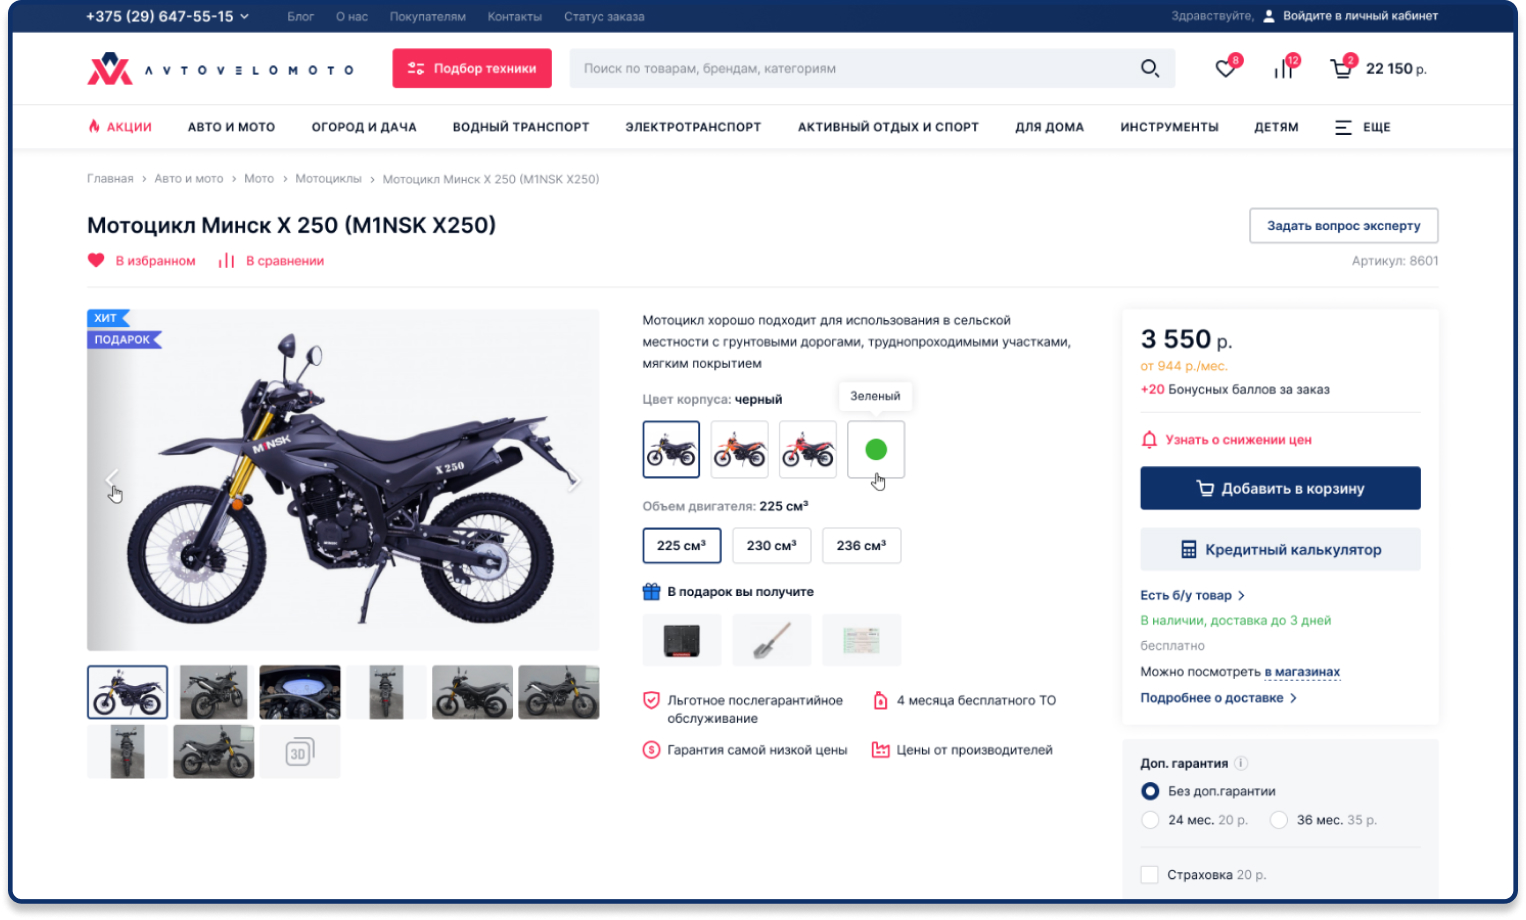Open АВТО И МОТО category
1526x920 pixels.
[x=231, y=127]
